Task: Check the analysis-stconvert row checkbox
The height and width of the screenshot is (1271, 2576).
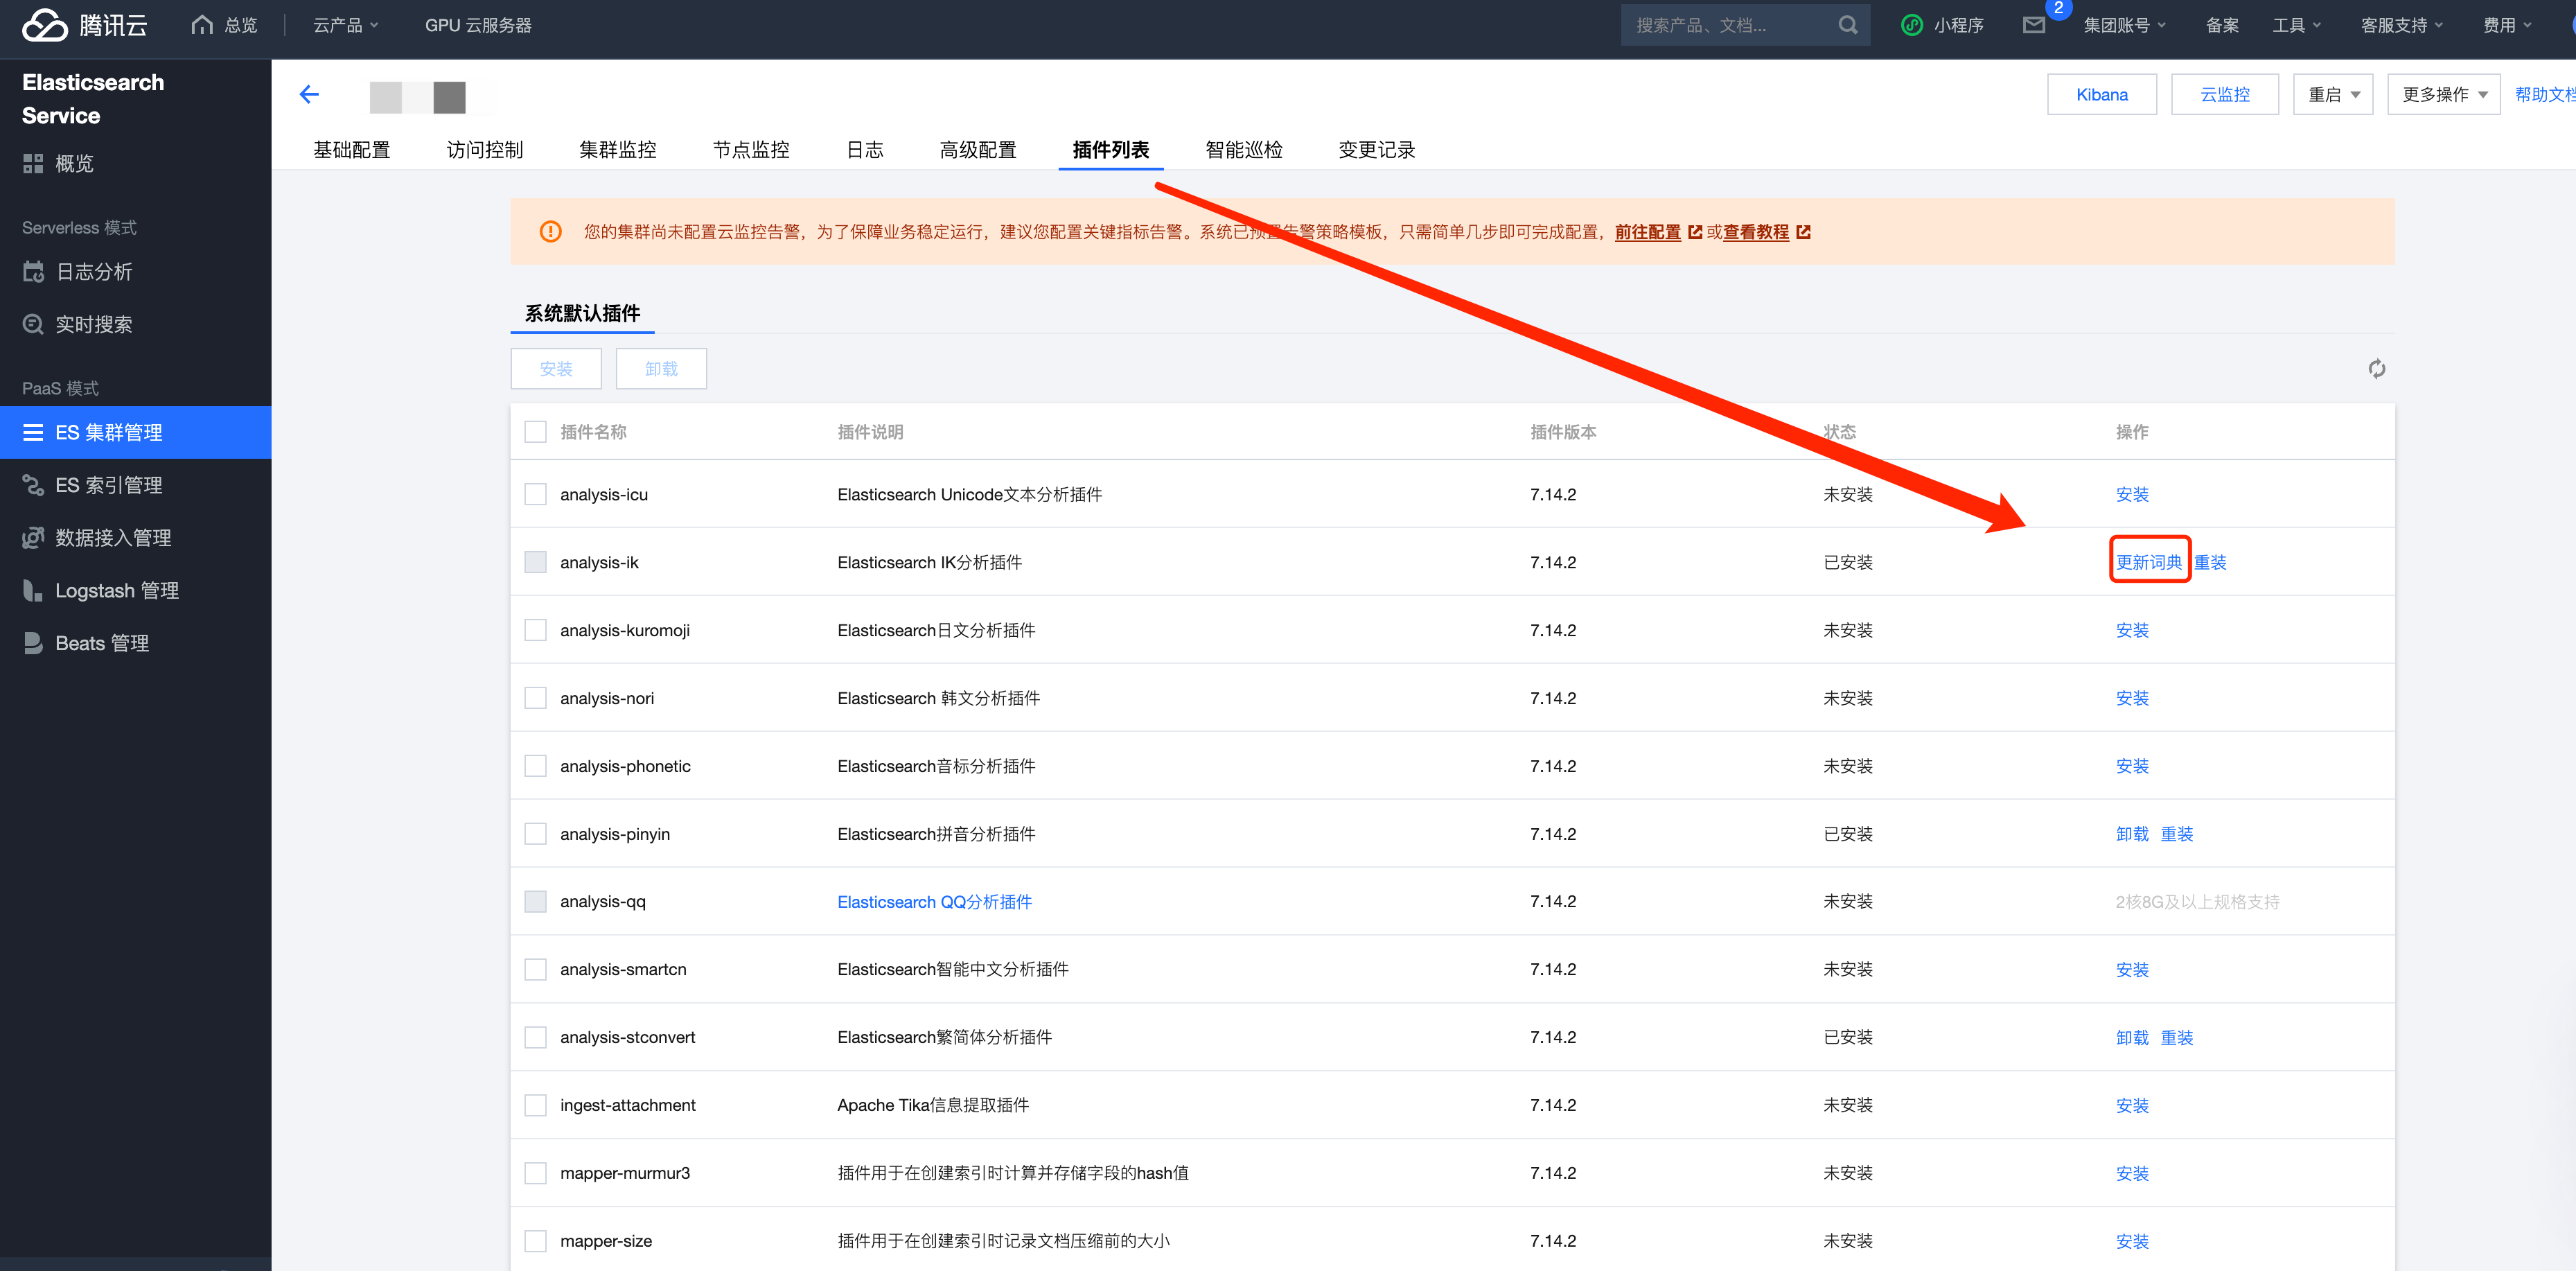Action: (x=535, y=1038)
